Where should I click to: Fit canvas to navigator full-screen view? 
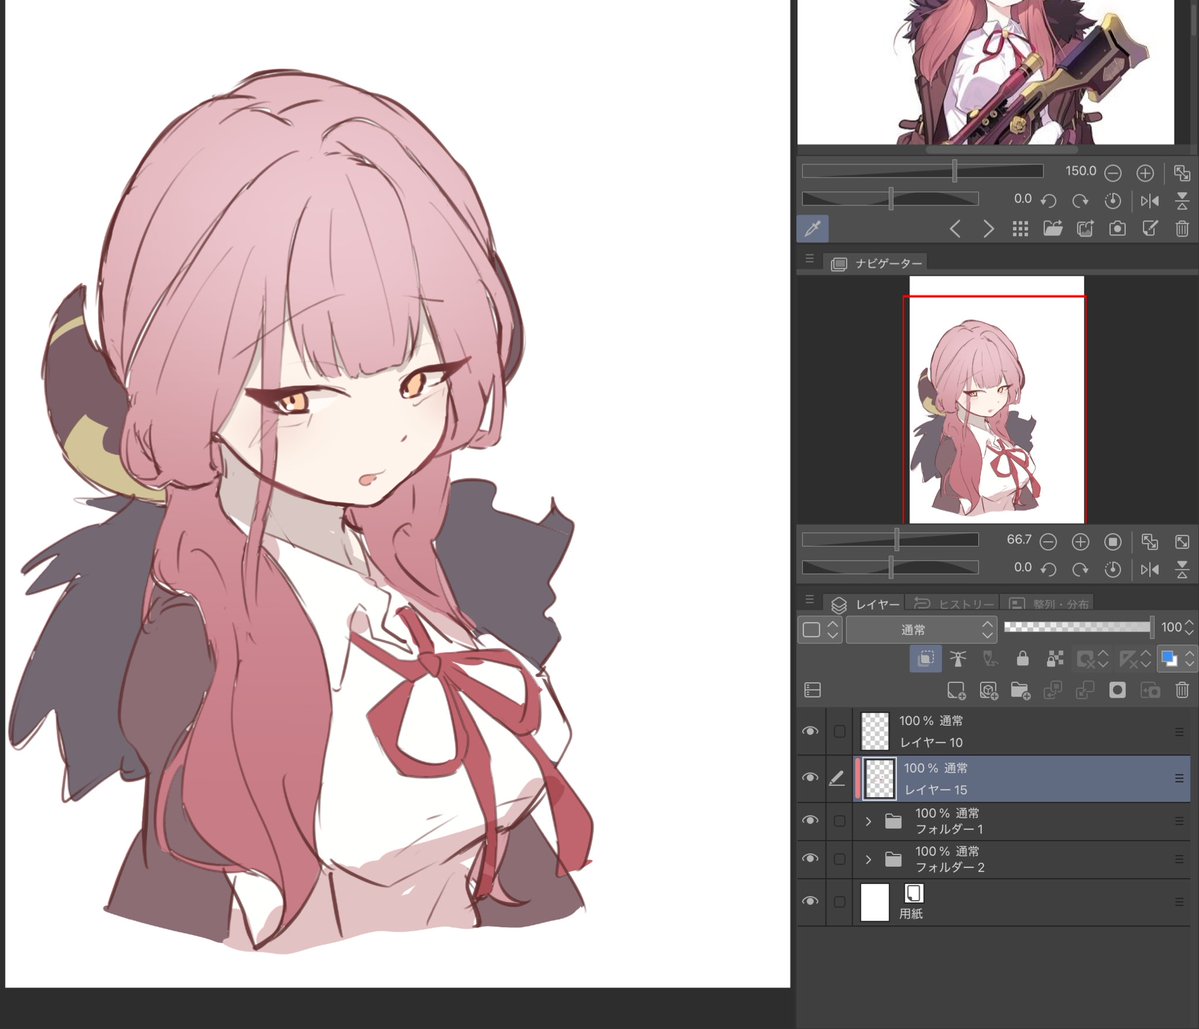[x=1182, y=542]
